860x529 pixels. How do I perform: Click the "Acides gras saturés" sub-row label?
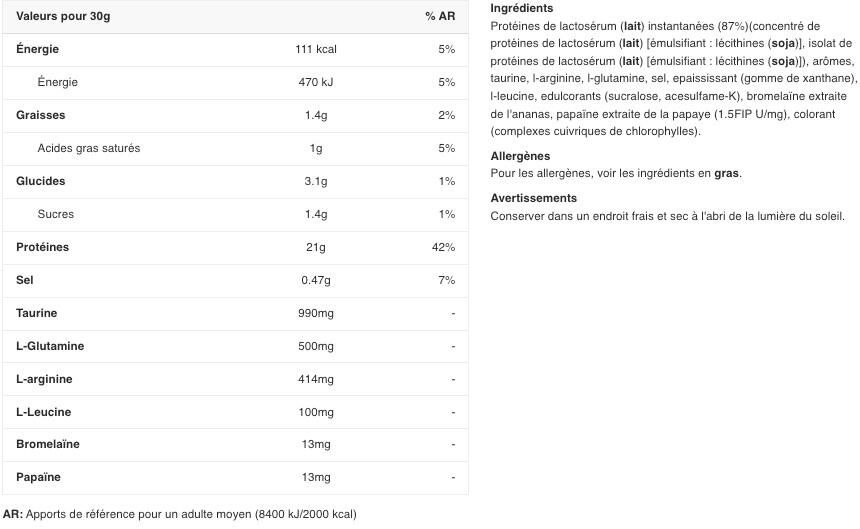click(x=88, y=148)
